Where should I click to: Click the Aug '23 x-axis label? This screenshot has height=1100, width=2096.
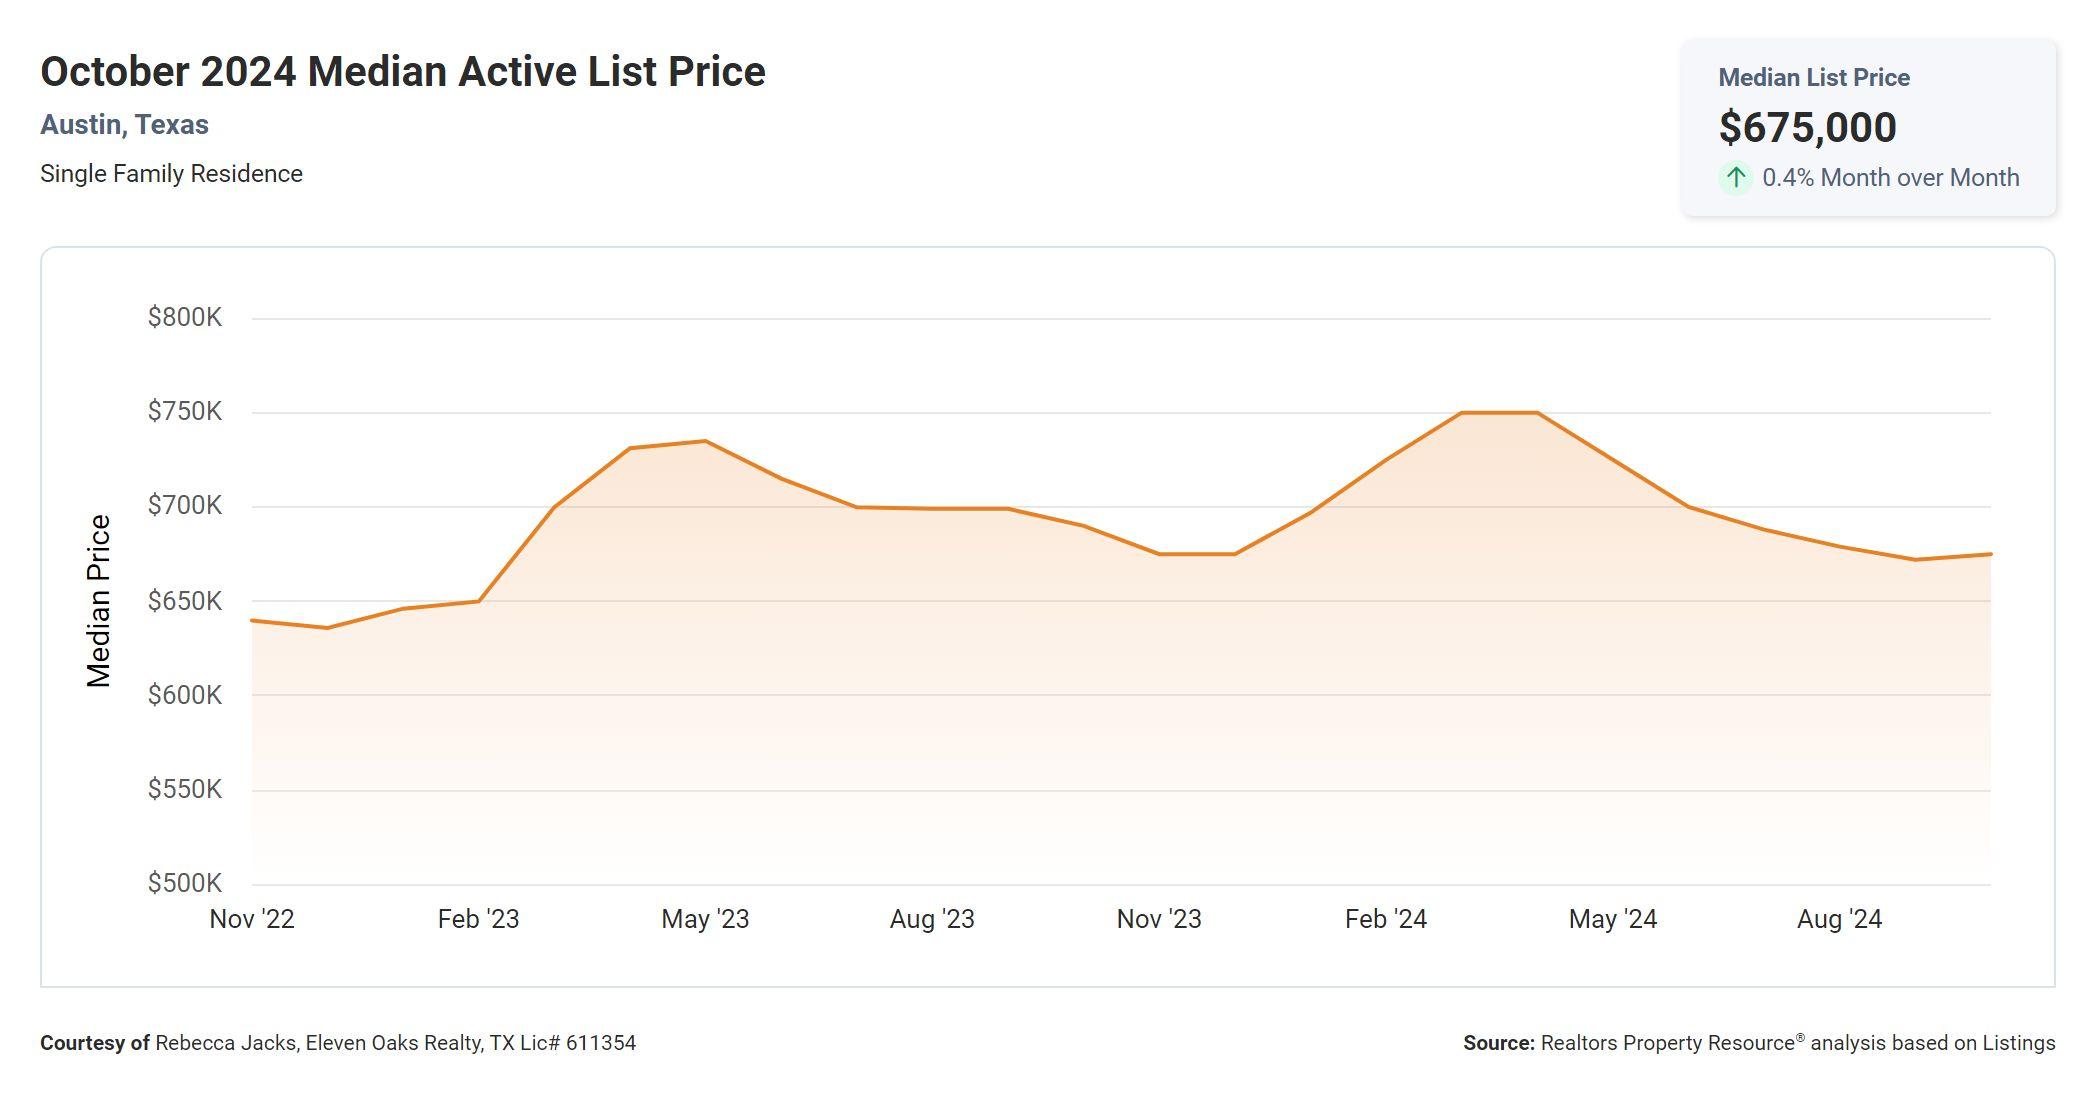[932, 919]
